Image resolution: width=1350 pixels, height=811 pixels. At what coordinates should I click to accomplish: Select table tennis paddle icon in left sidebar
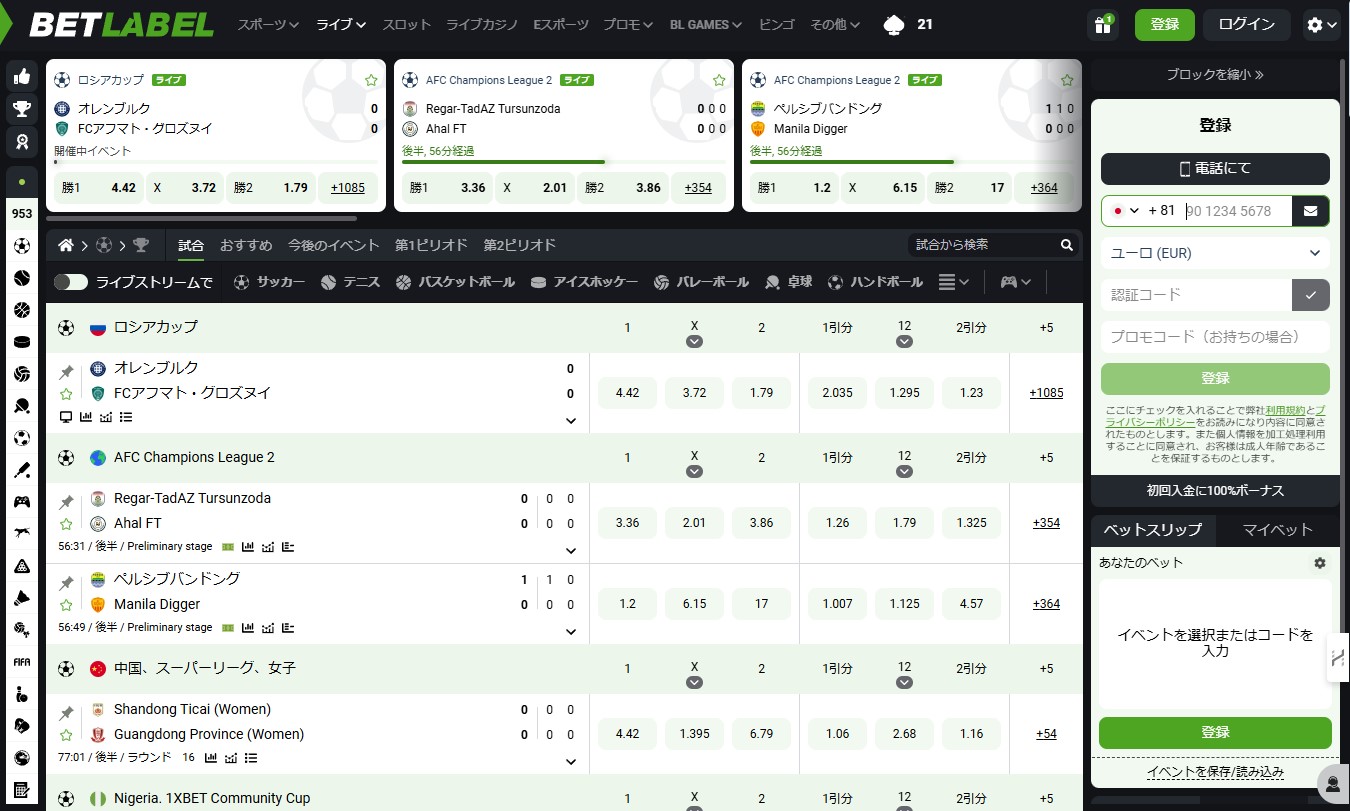coord(21,406)
